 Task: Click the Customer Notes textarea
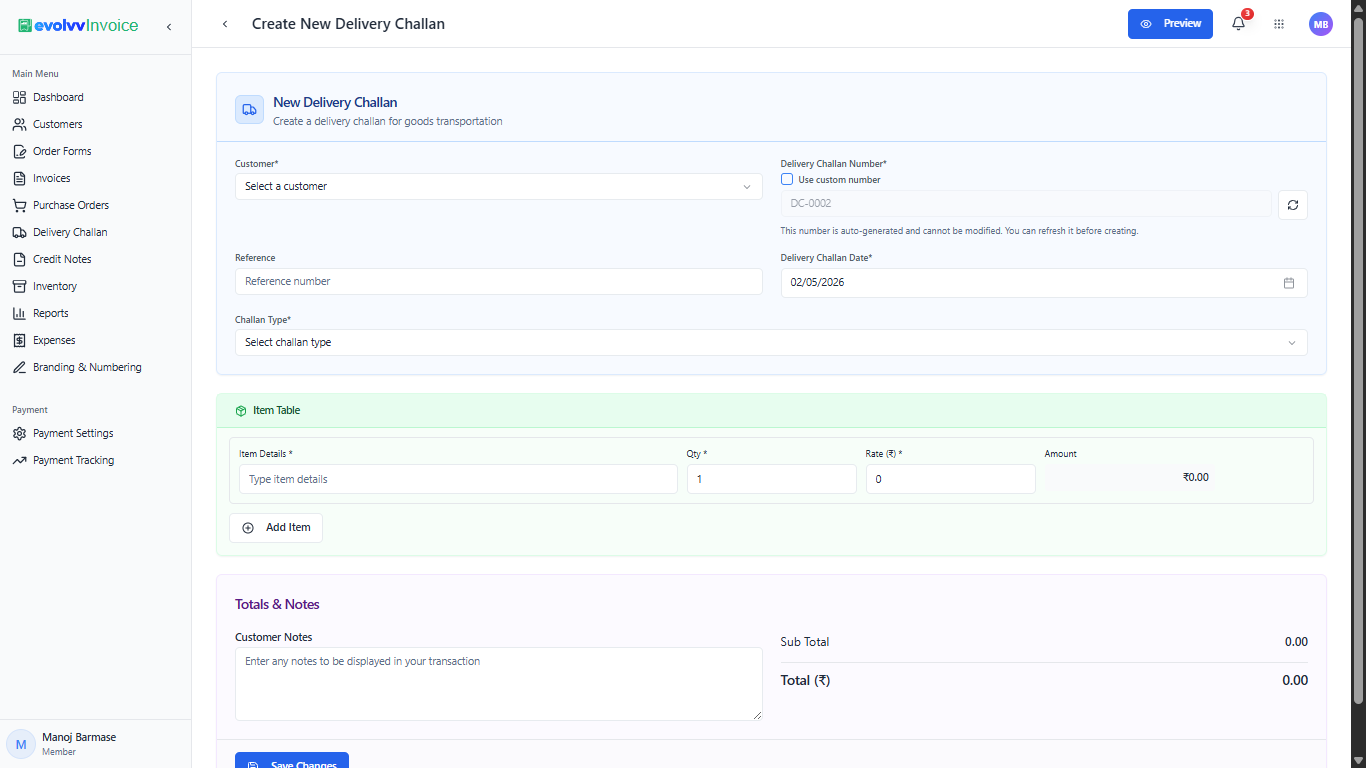[x=498, y=684]
